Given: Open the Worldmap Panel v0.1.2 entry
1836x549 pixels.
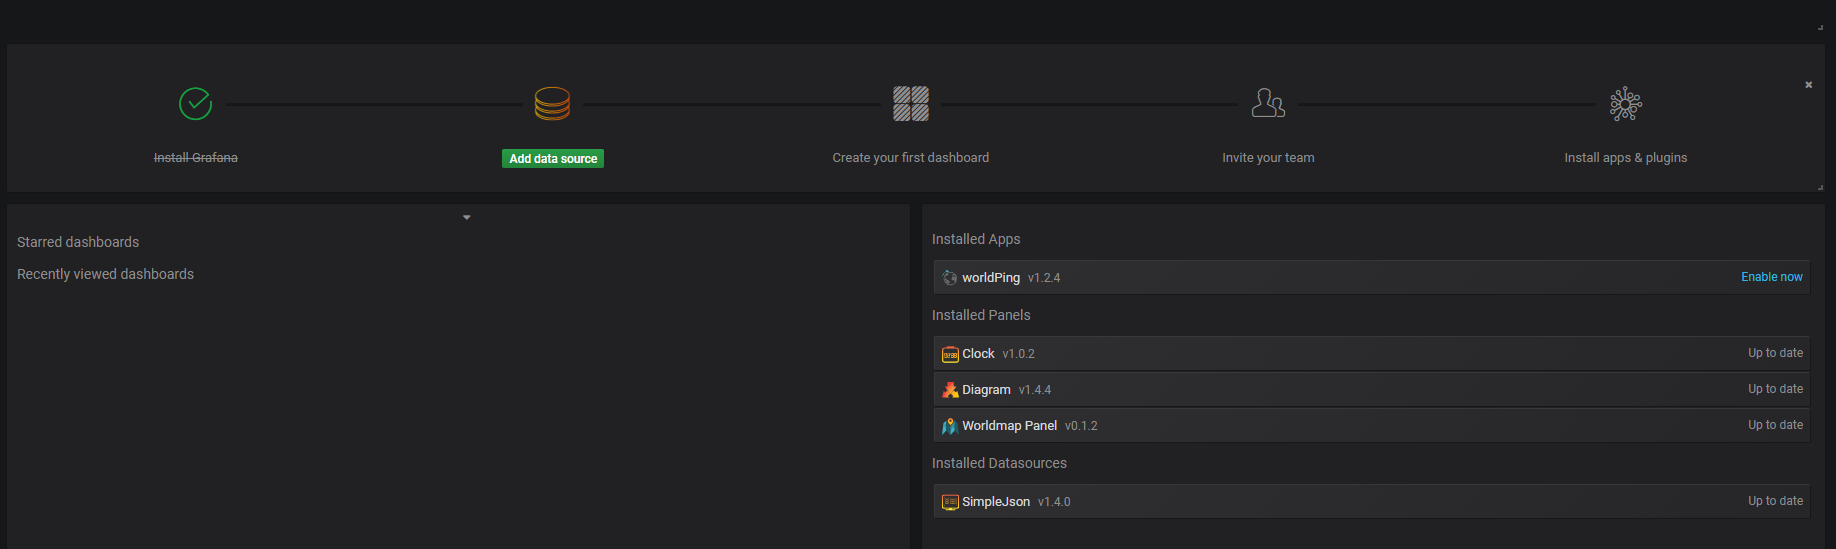Looking at the screenshot, I should tap(1371, 425).
